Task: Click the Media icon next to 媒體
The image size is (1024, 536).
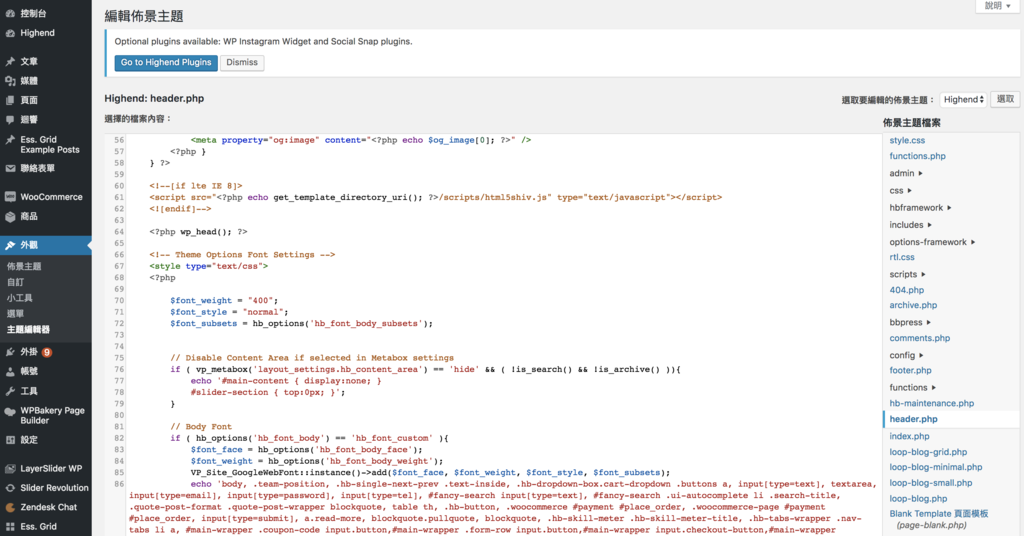Action: pos(10,81)
